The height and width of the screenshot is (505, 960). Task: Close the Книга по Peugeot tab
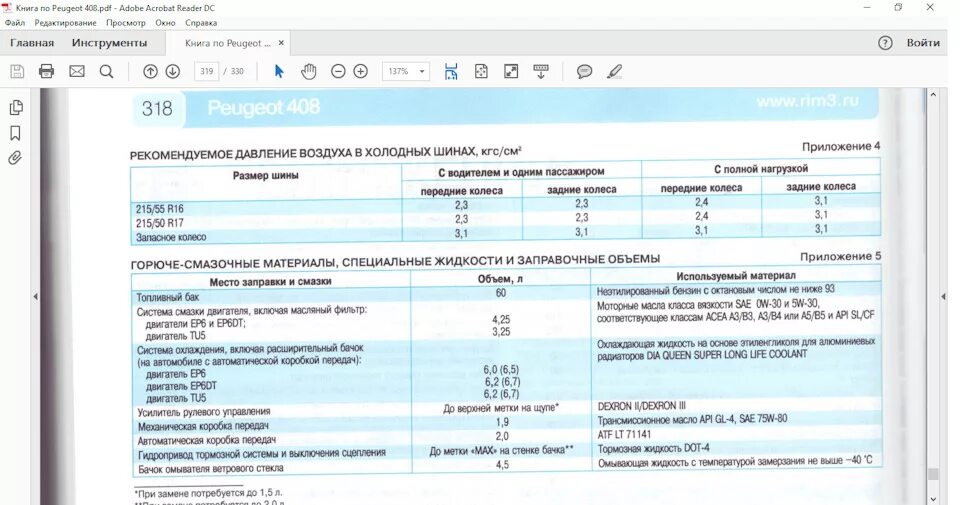click(x=281, y=43)
